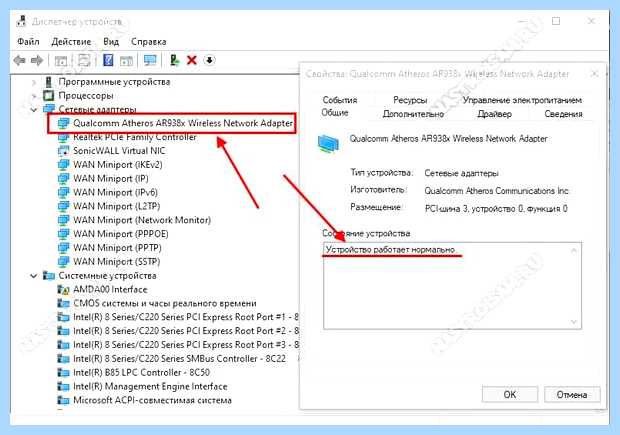620x435 pixels.
Task: Select WAN Miniport (PPPOE)
Action: [121, 234]
